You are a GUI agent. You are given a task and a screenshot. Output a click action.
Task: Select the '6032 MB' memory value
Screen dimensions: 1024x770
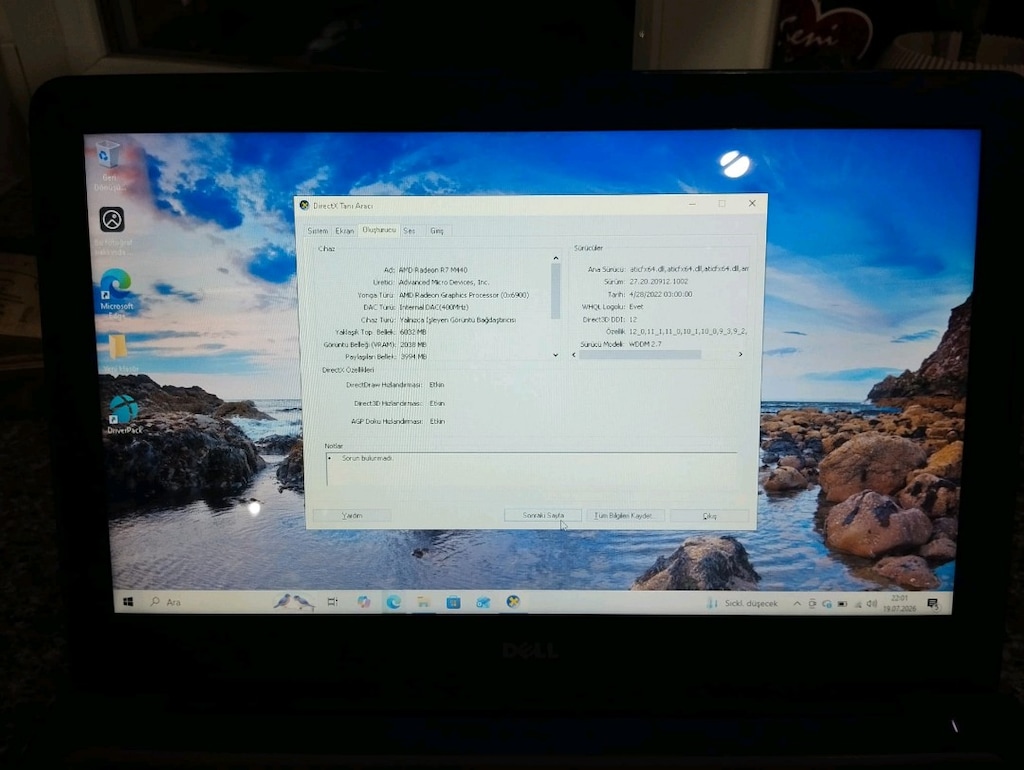[413, 332]
